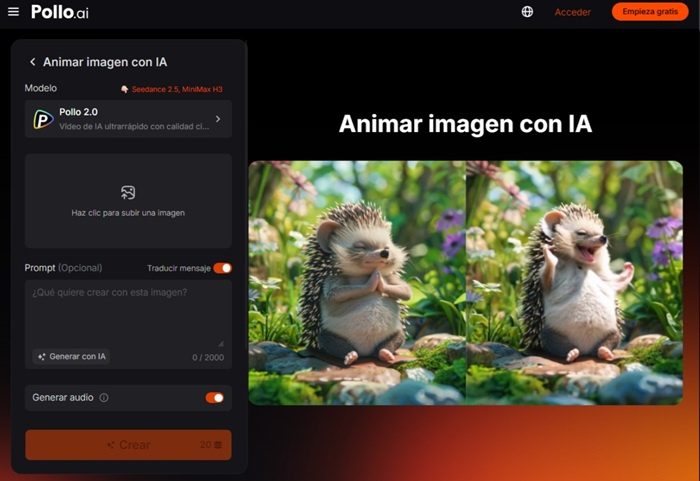Open the globe language selector

527,12
